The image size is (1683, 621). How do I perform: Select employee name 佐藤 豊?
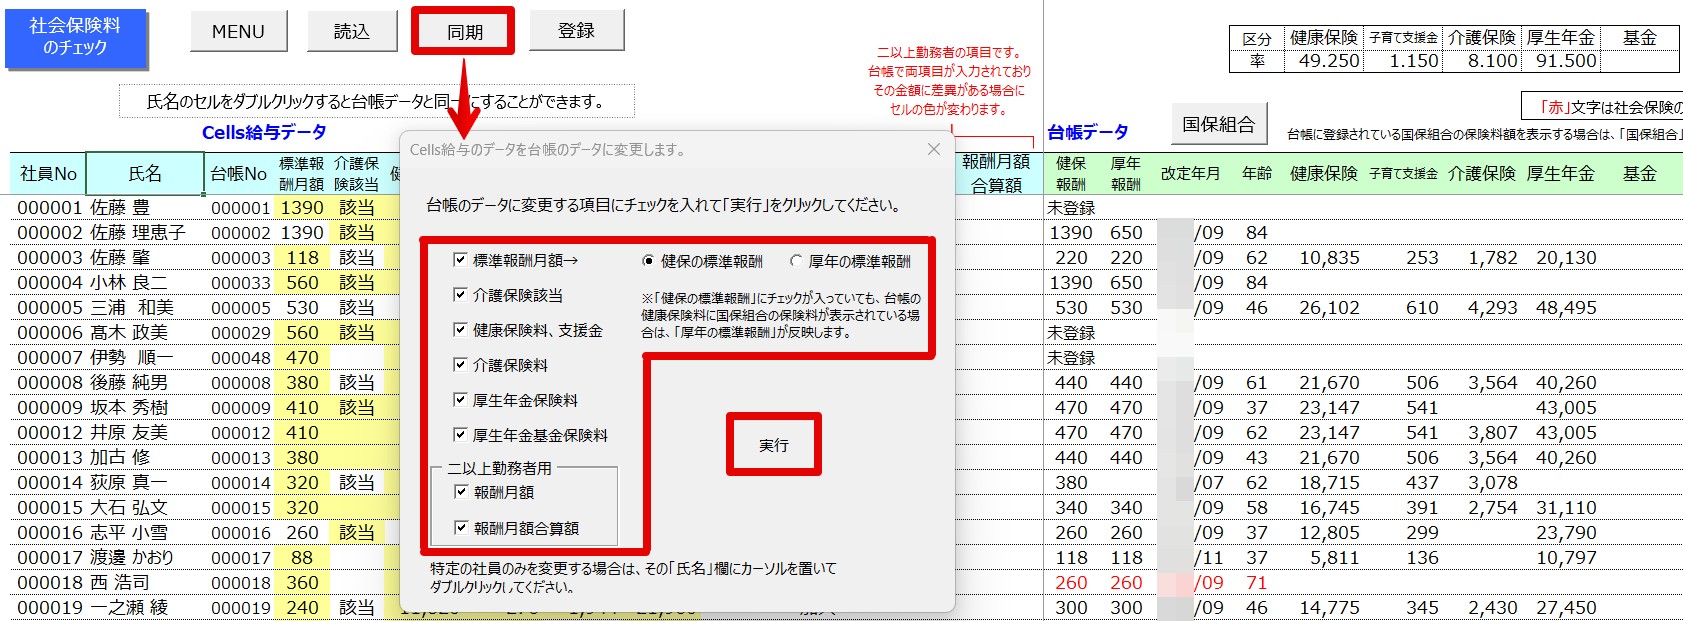[120, 208]
